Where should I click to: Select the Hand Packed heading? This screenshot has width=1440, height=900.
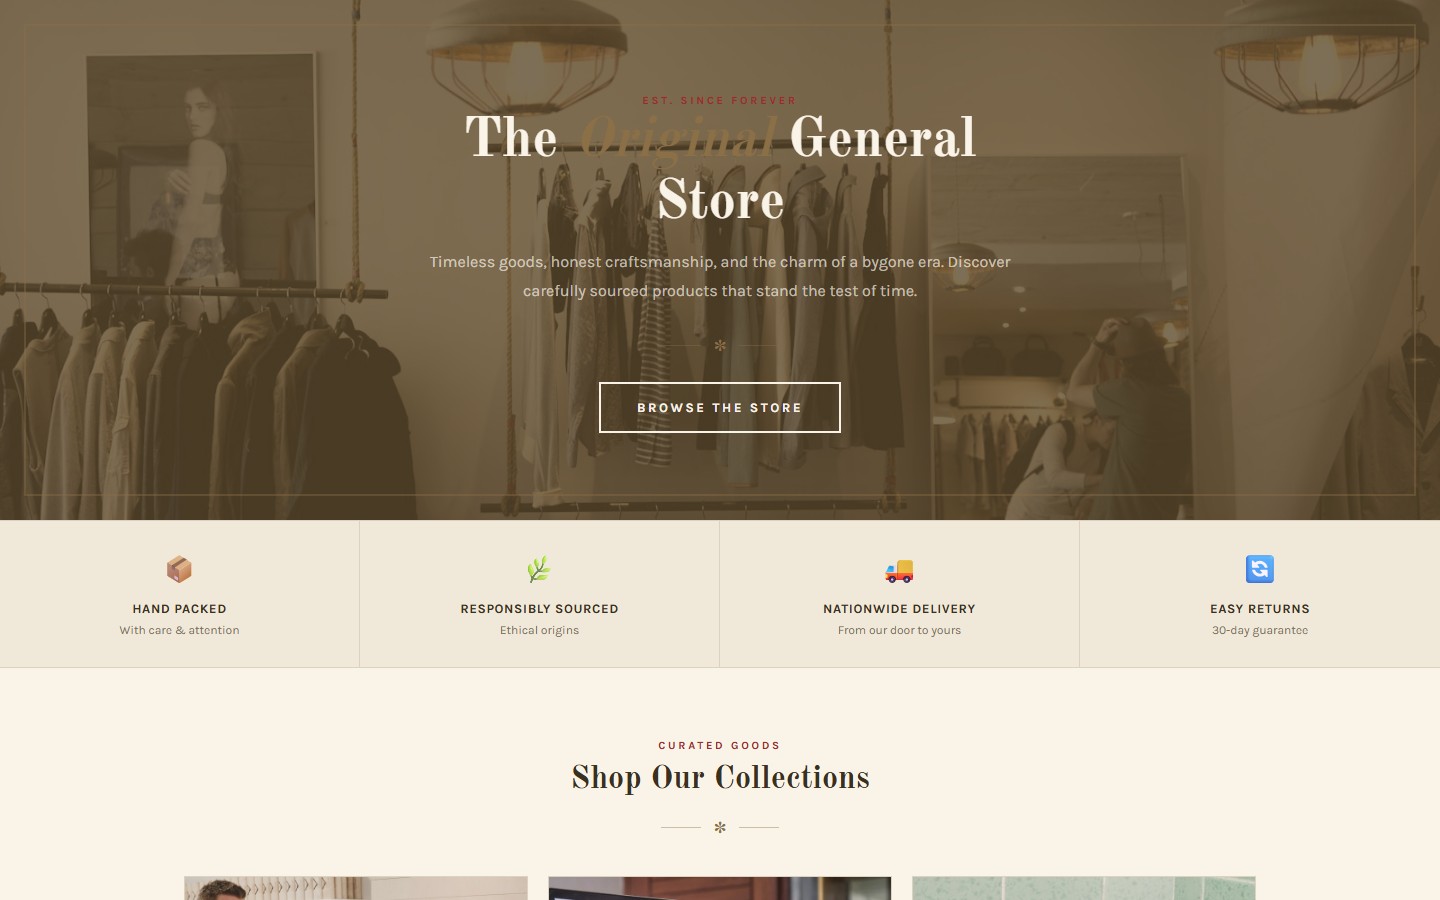pyautogui.click(x=180, y=608)
